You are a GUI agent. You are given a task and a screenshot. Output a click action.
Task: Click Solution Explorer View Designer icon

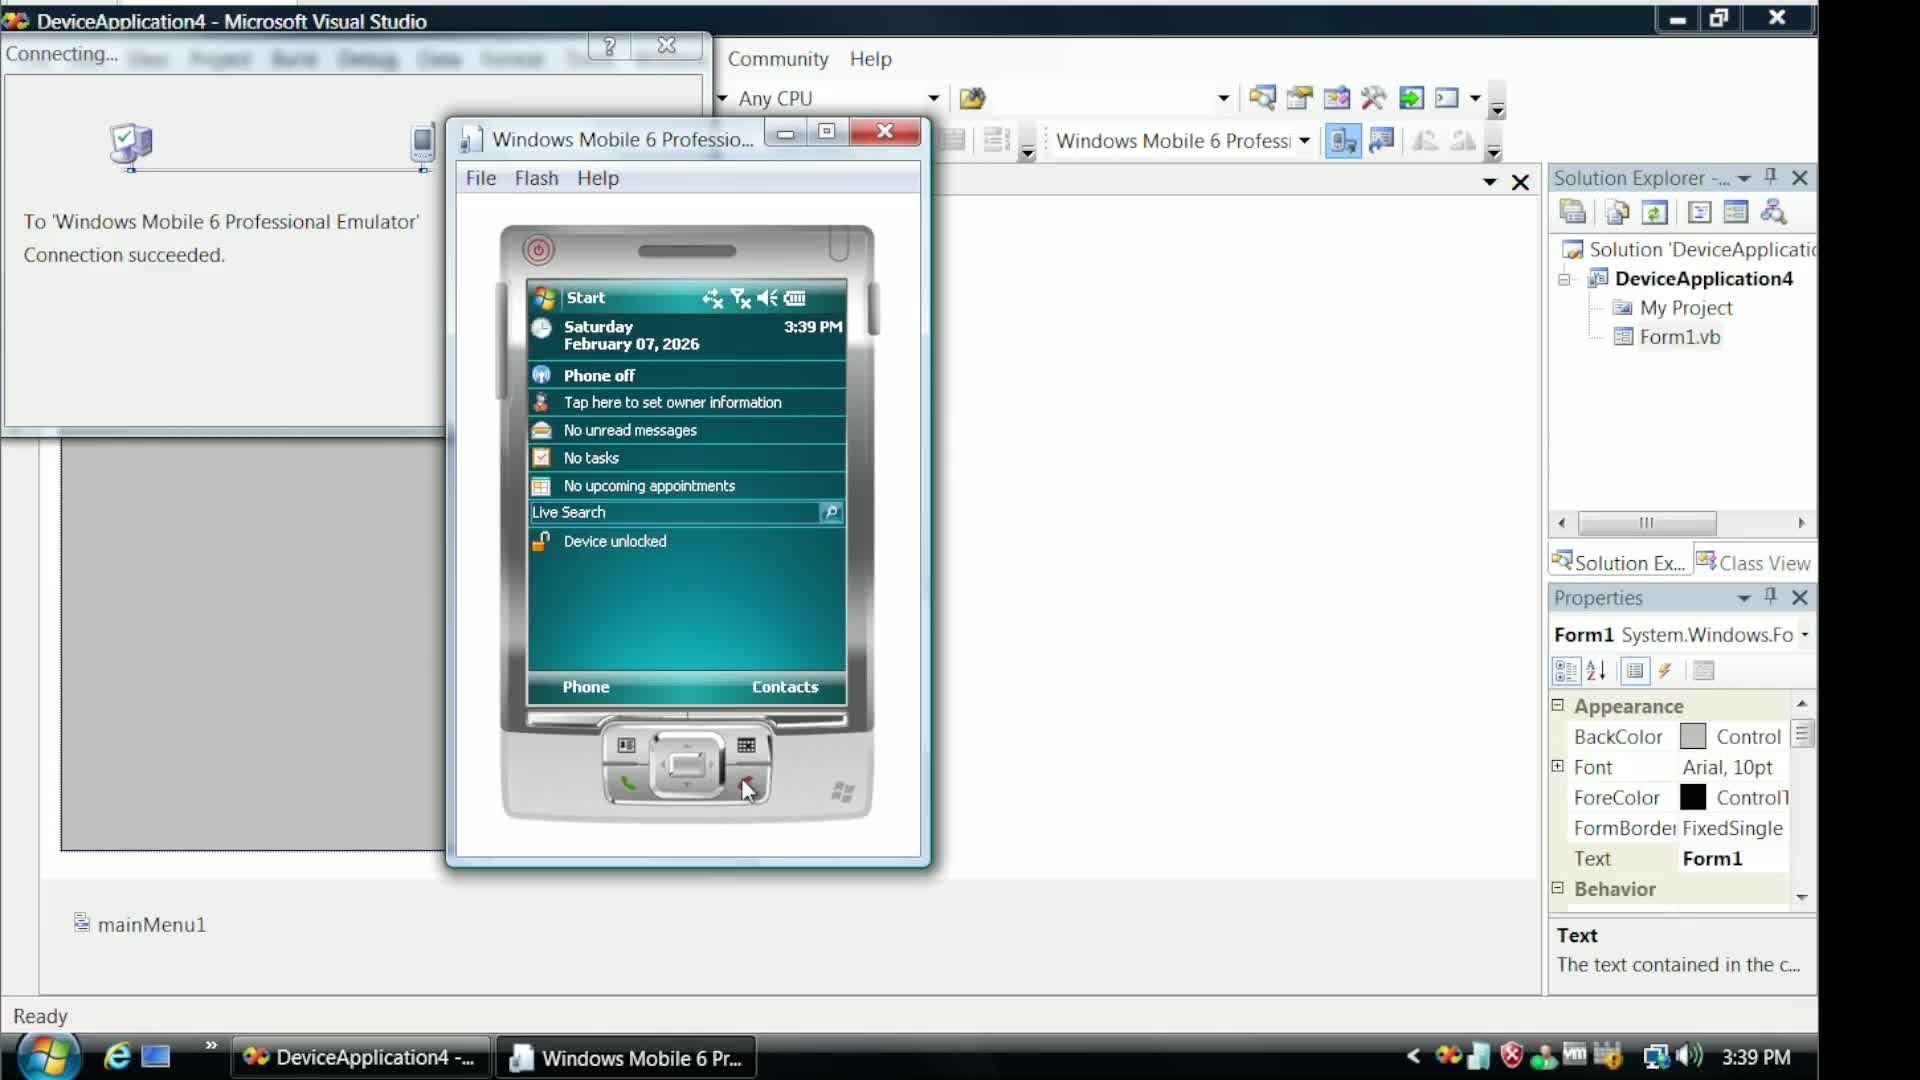tap(1736, 213)
